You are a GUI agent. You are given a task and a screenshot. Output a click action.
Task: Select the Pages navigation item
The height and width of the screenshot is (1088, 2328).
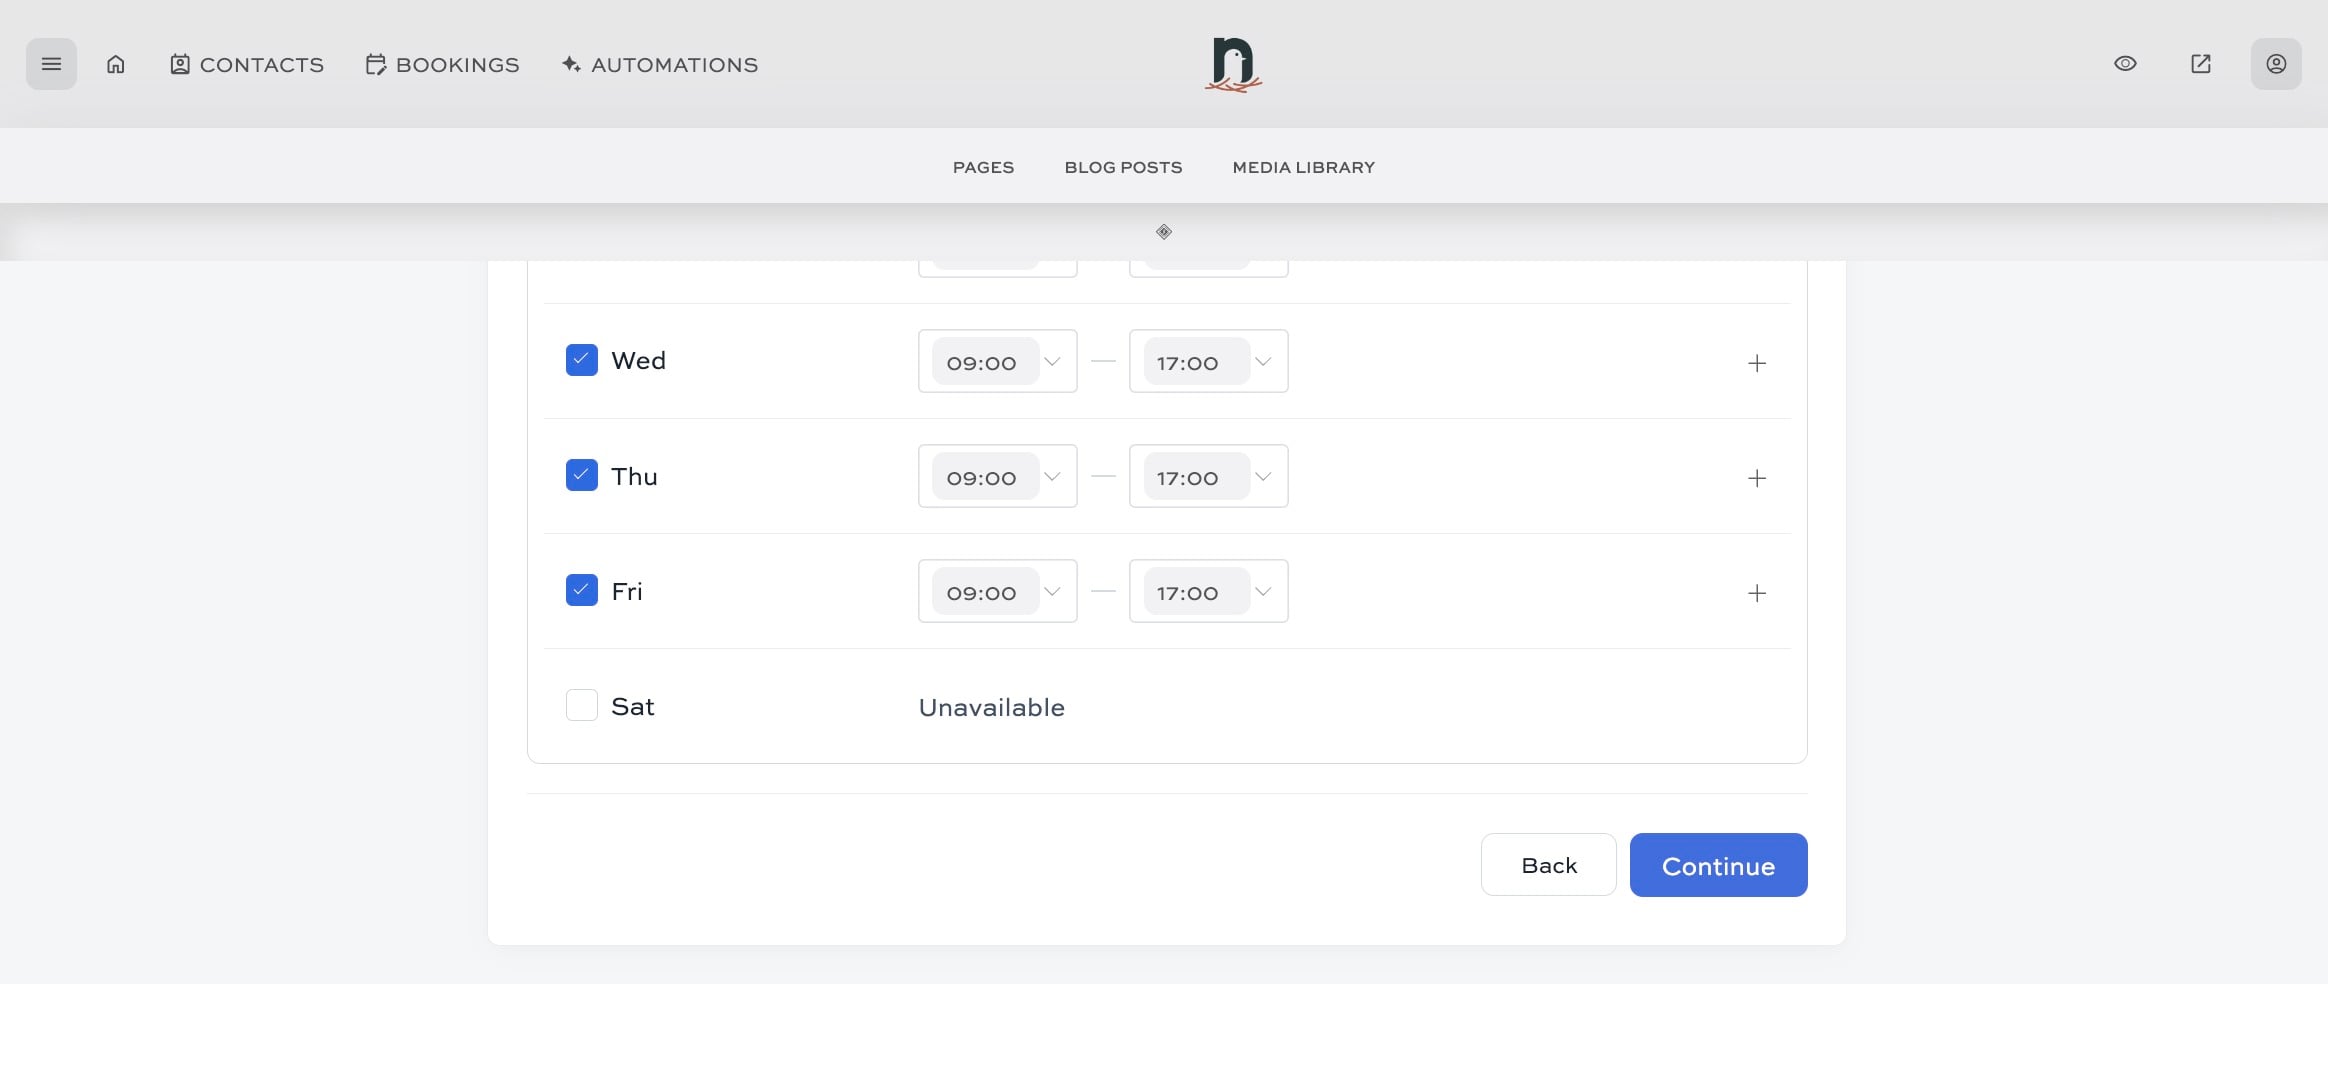(983, 167)
